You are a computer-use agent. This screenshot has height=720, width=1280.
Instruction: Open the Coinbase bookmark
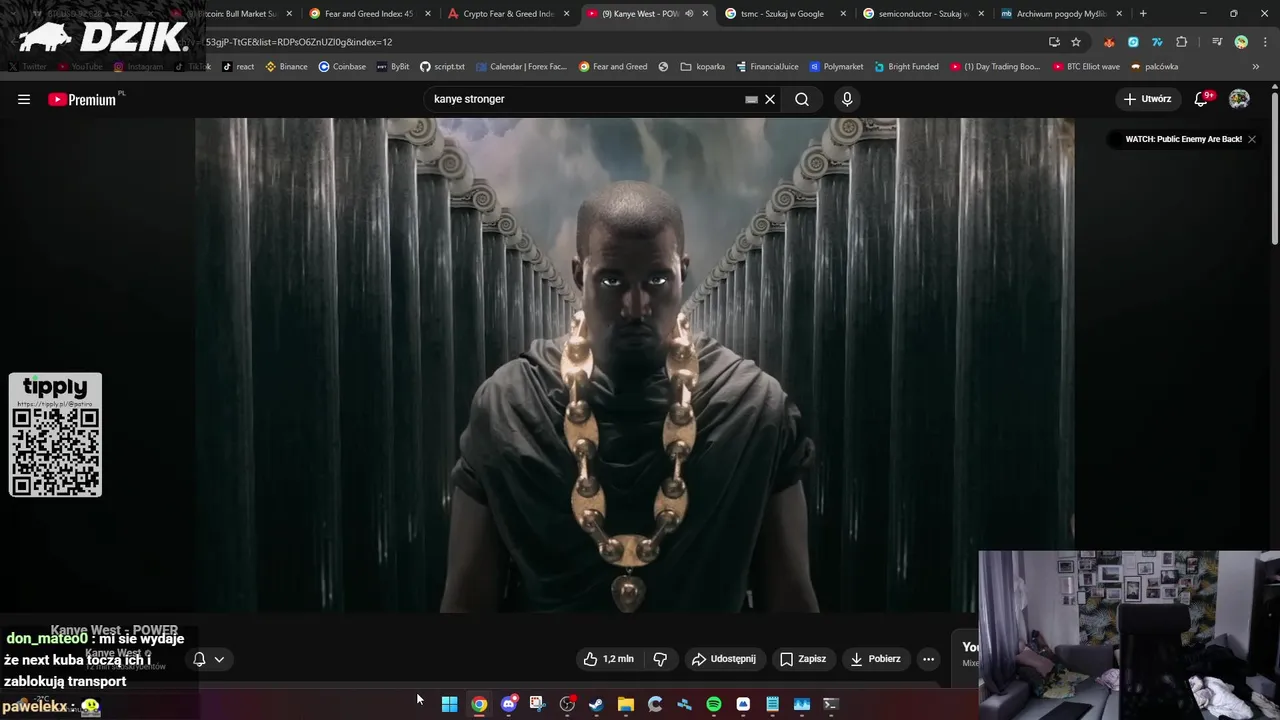click(342, 67)
